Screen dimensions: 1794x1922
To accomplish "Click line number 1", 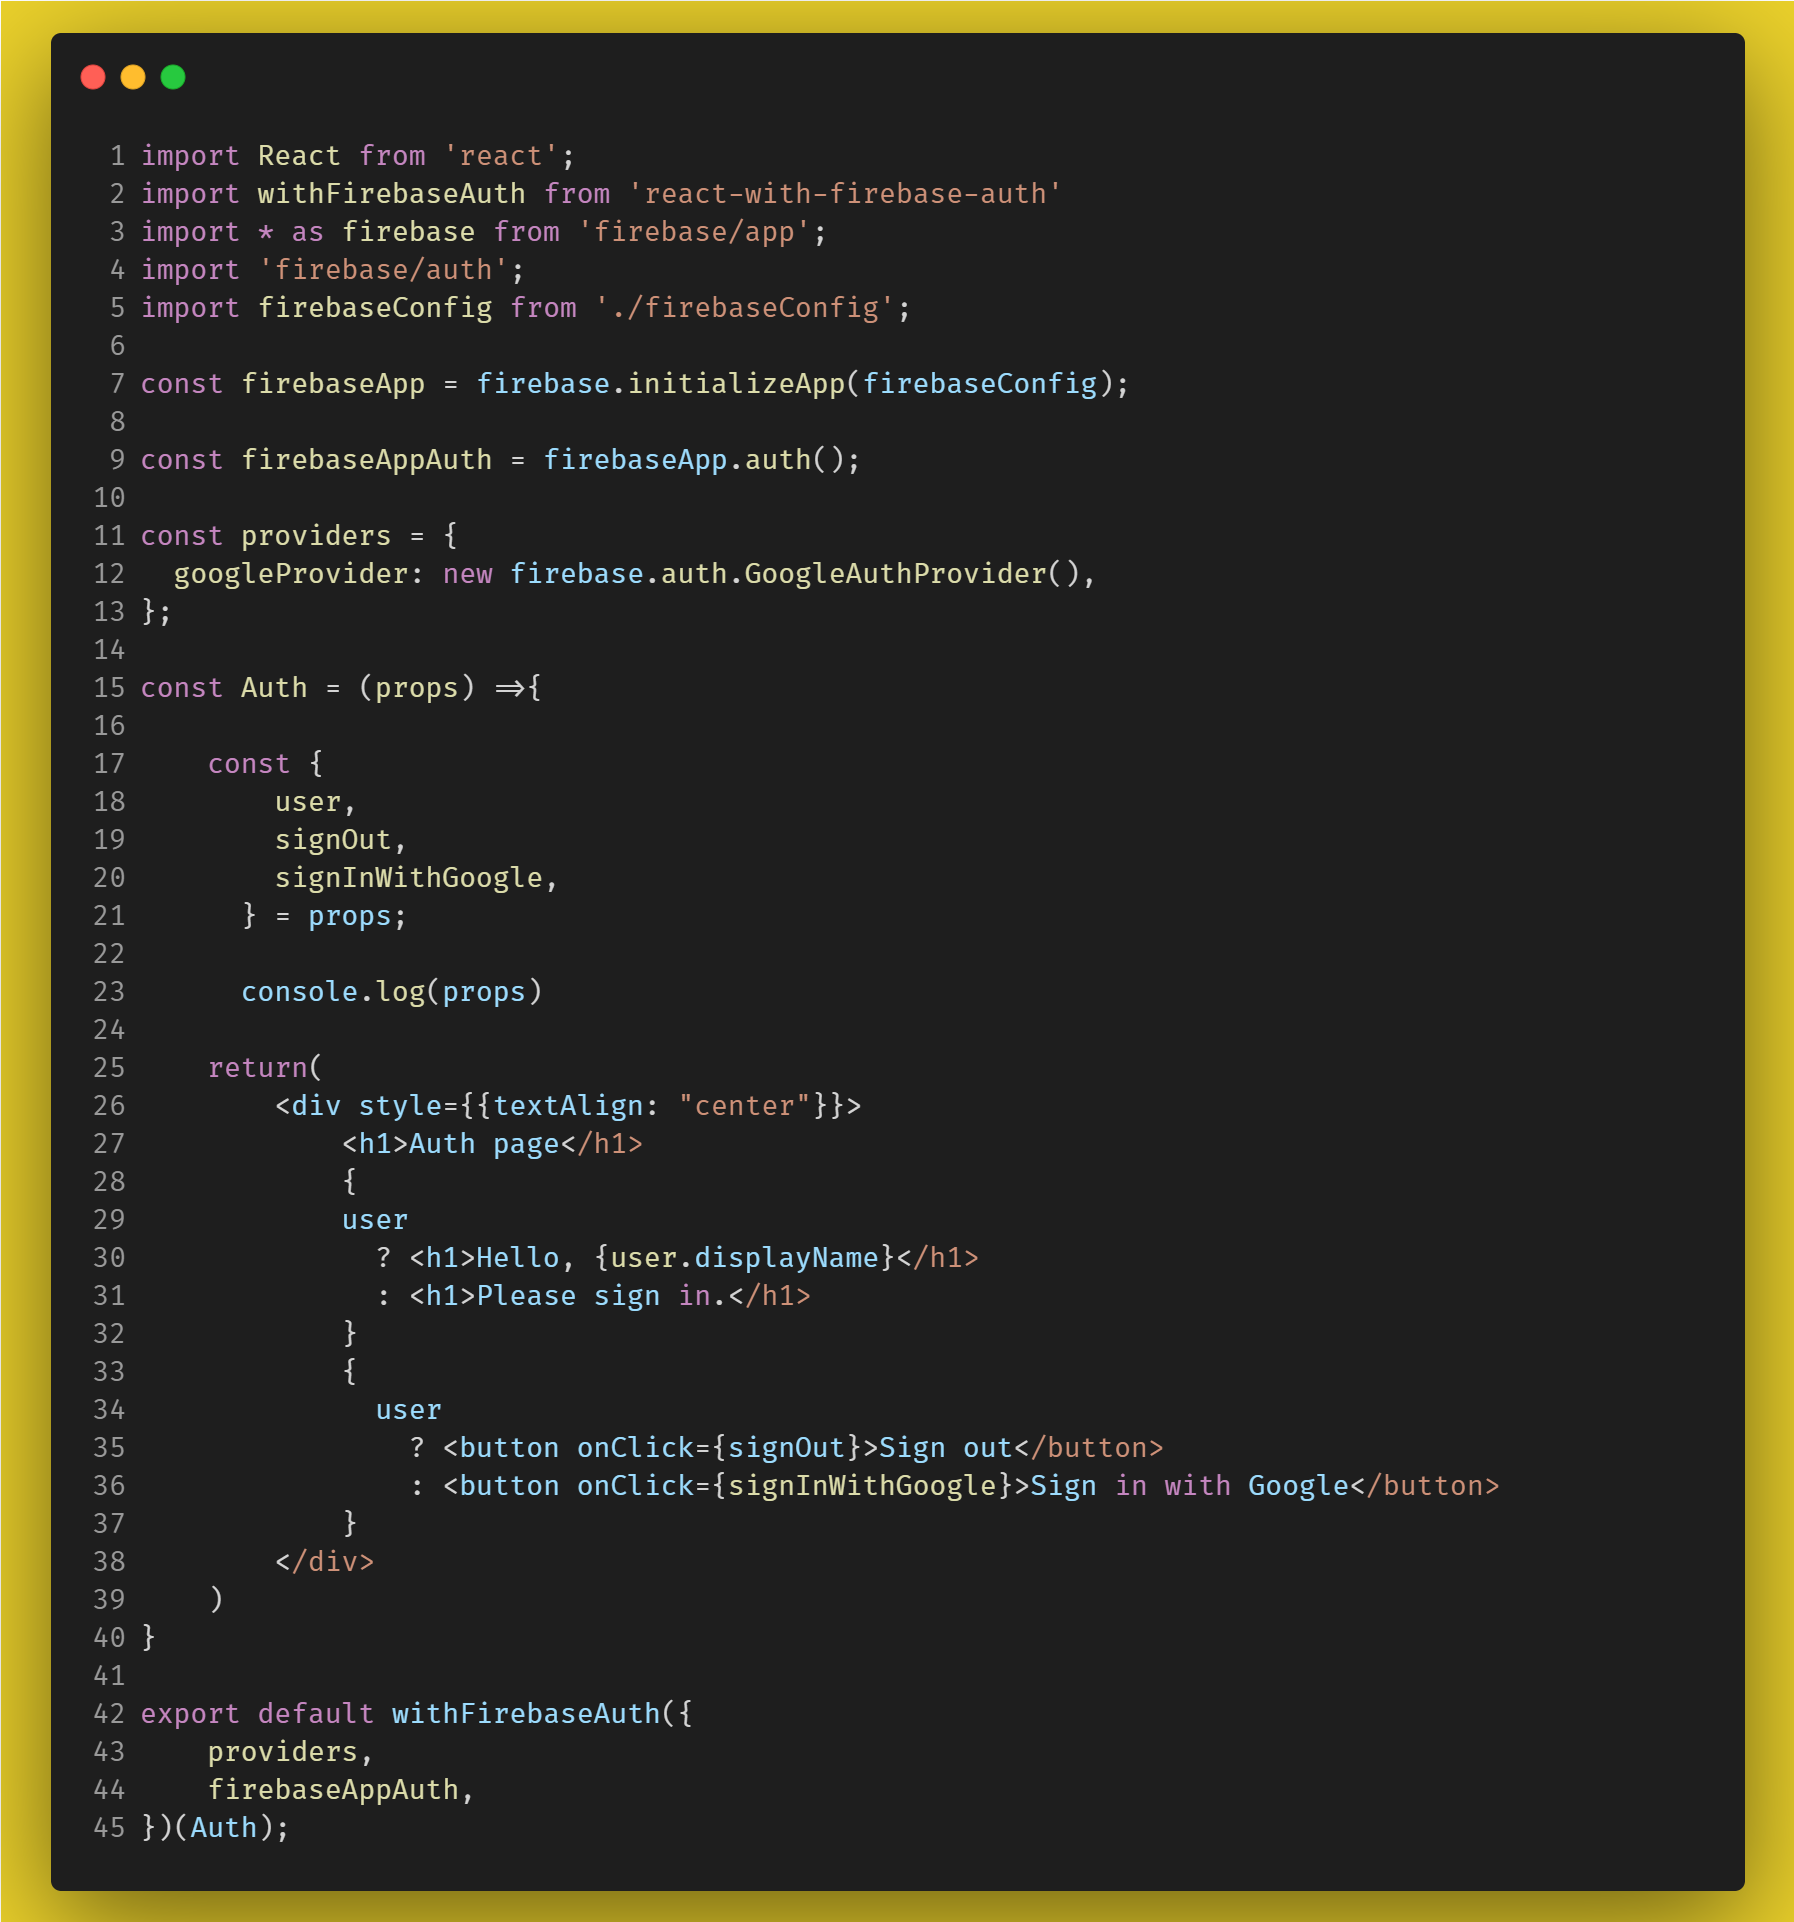I will 118,156.
